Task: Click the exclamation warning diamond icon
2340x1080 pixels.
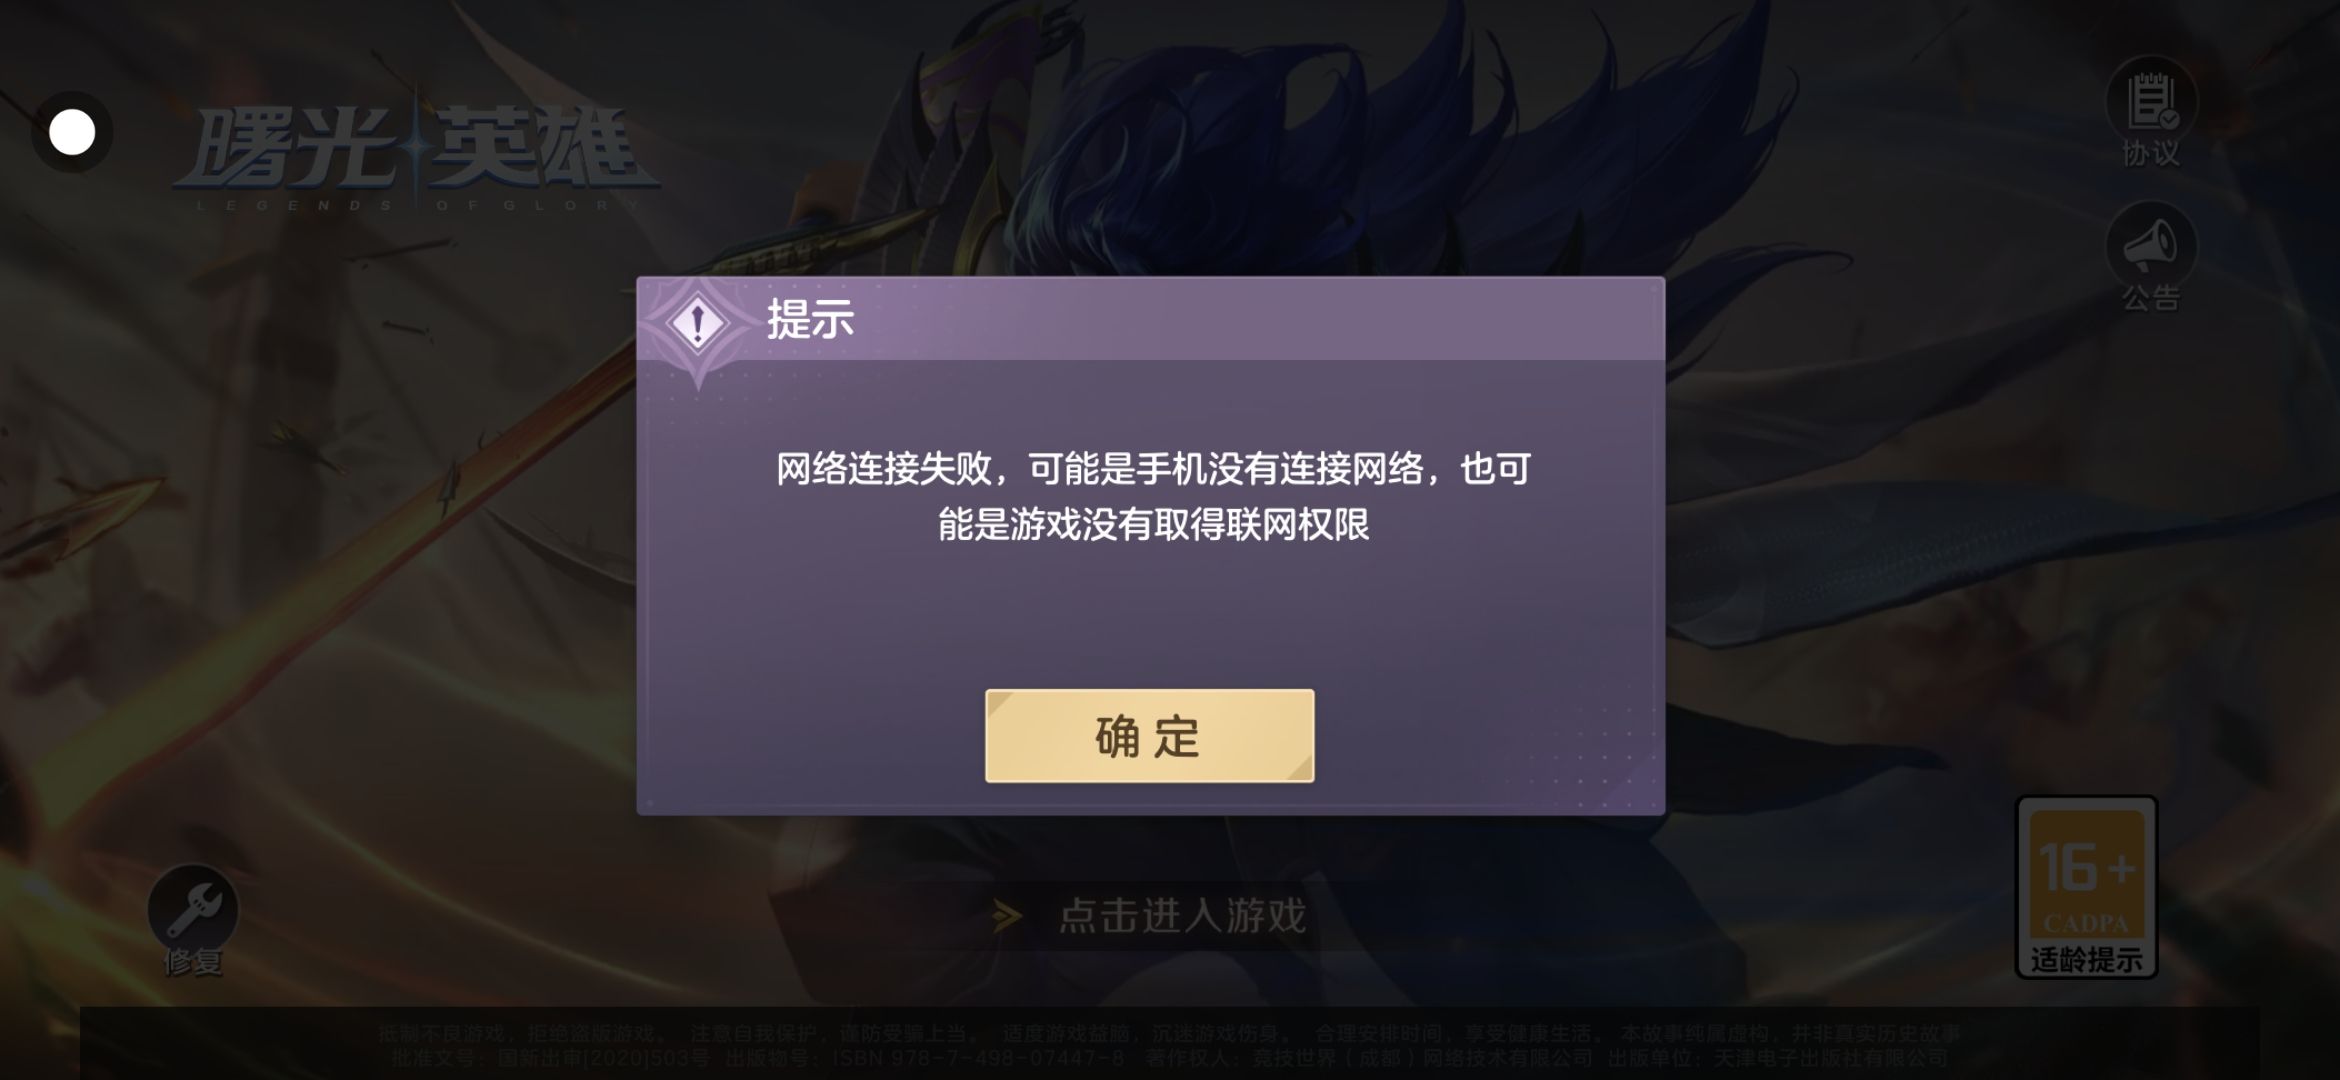Action: click(698, 323)
